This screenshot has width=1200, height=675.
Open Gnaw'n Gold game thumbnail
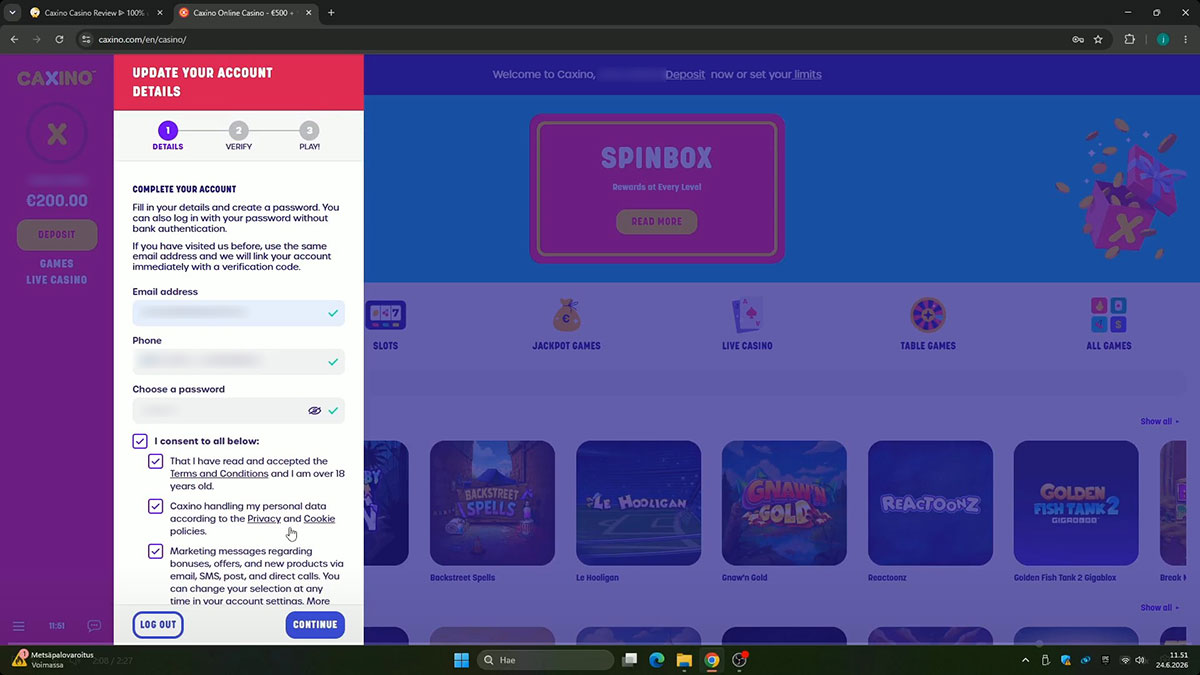[784, 503]
